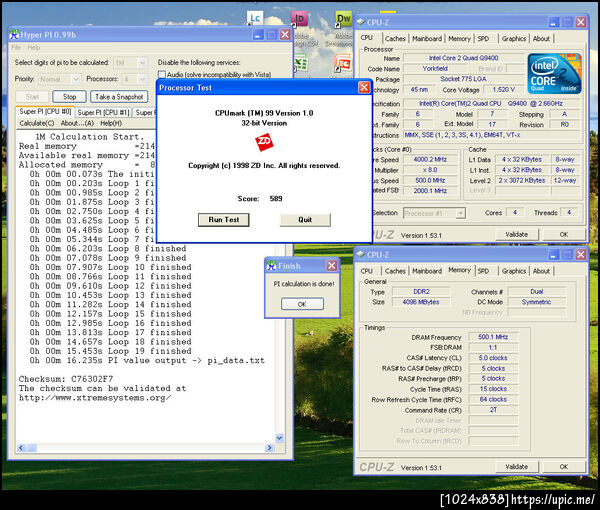Click the 500.1 MHz DRAM Frequency value
The image size is (600, 510).
[493, 337]
